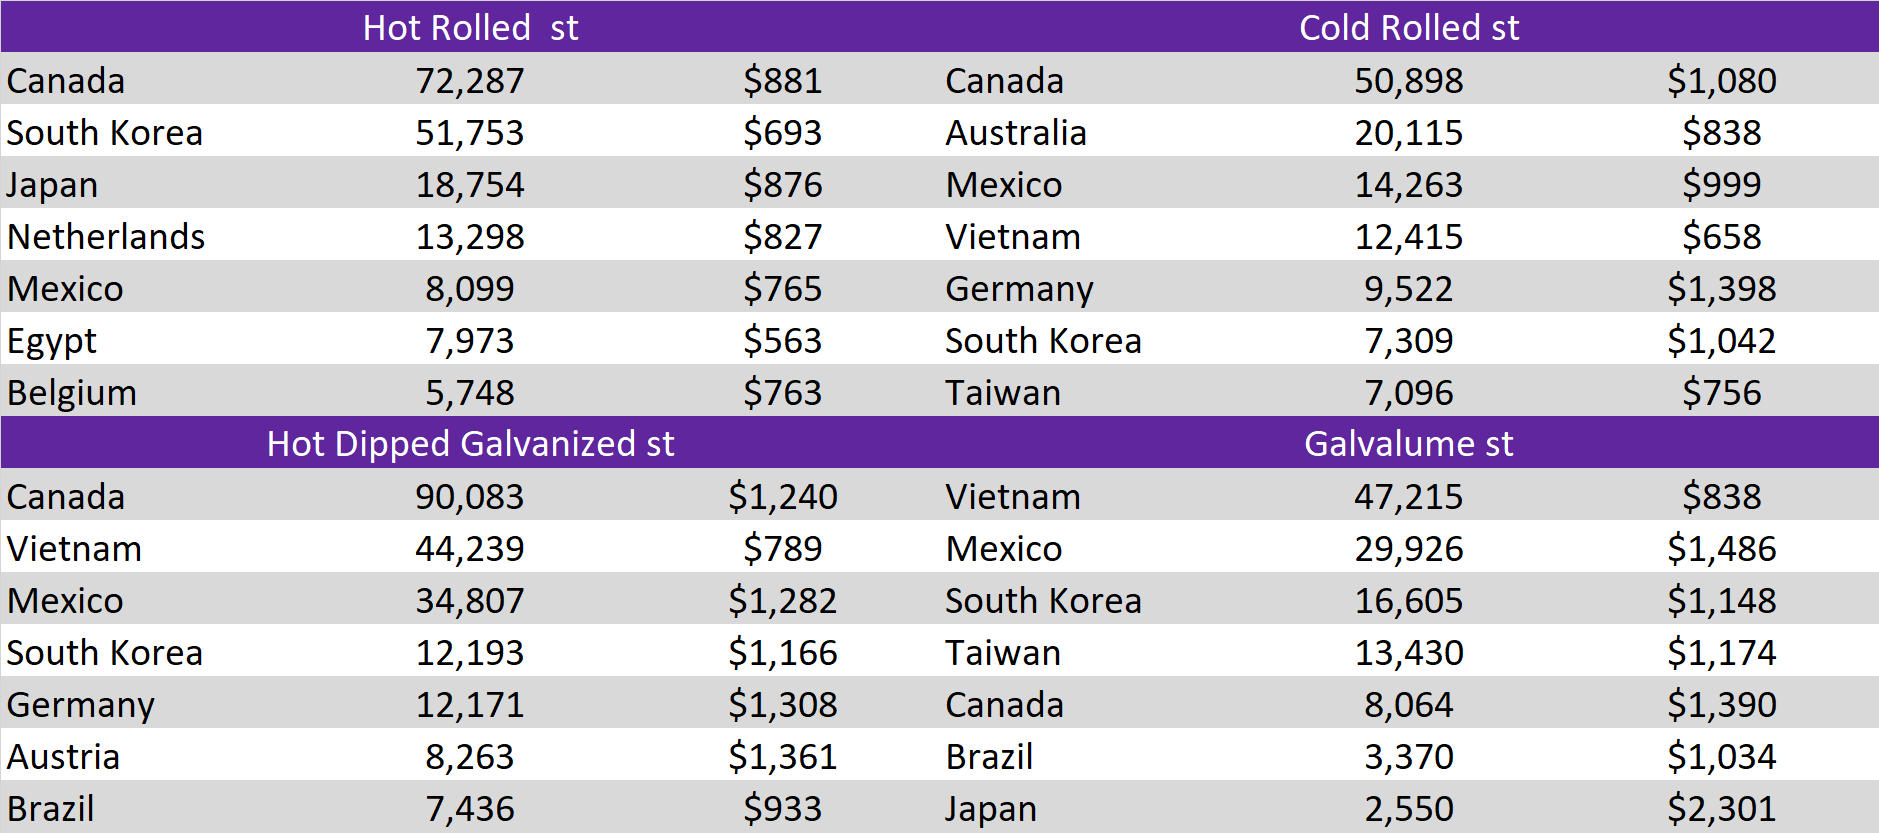
Task: Click the Belgium country cell
Action: click(72, 393)
